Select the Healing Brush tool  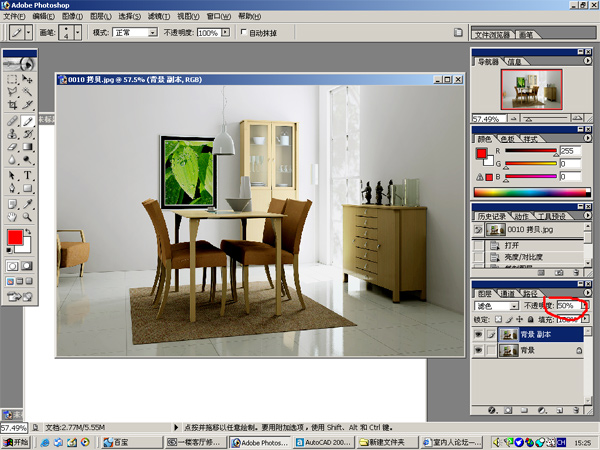pos(12,121)
